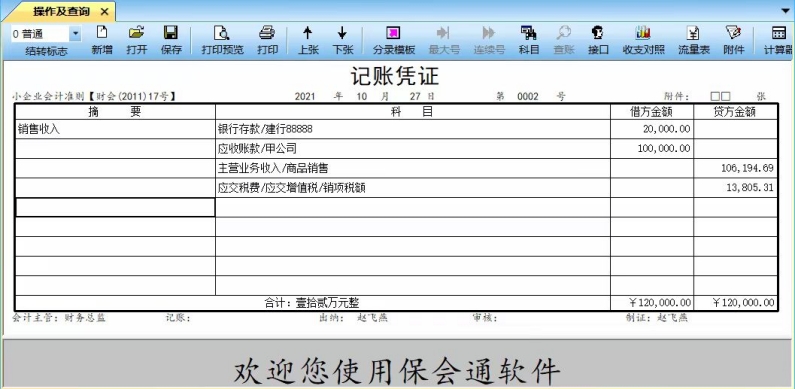Open 收支对照 income-expense comparison
The image size is (795, 389).
(x=643, y=40)
